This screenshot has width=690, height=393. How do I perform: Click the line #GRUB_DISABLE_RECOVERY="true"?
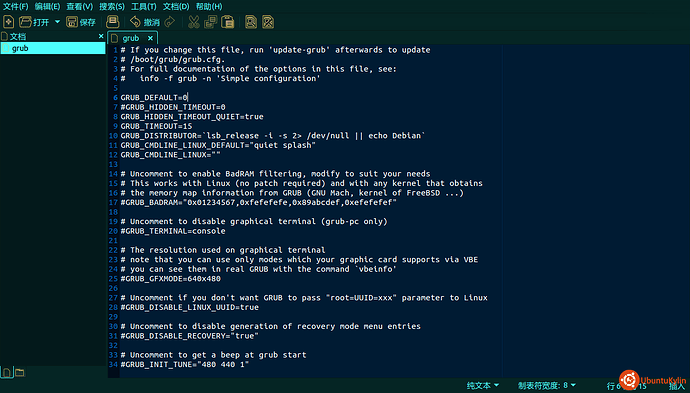click(190, 336)
